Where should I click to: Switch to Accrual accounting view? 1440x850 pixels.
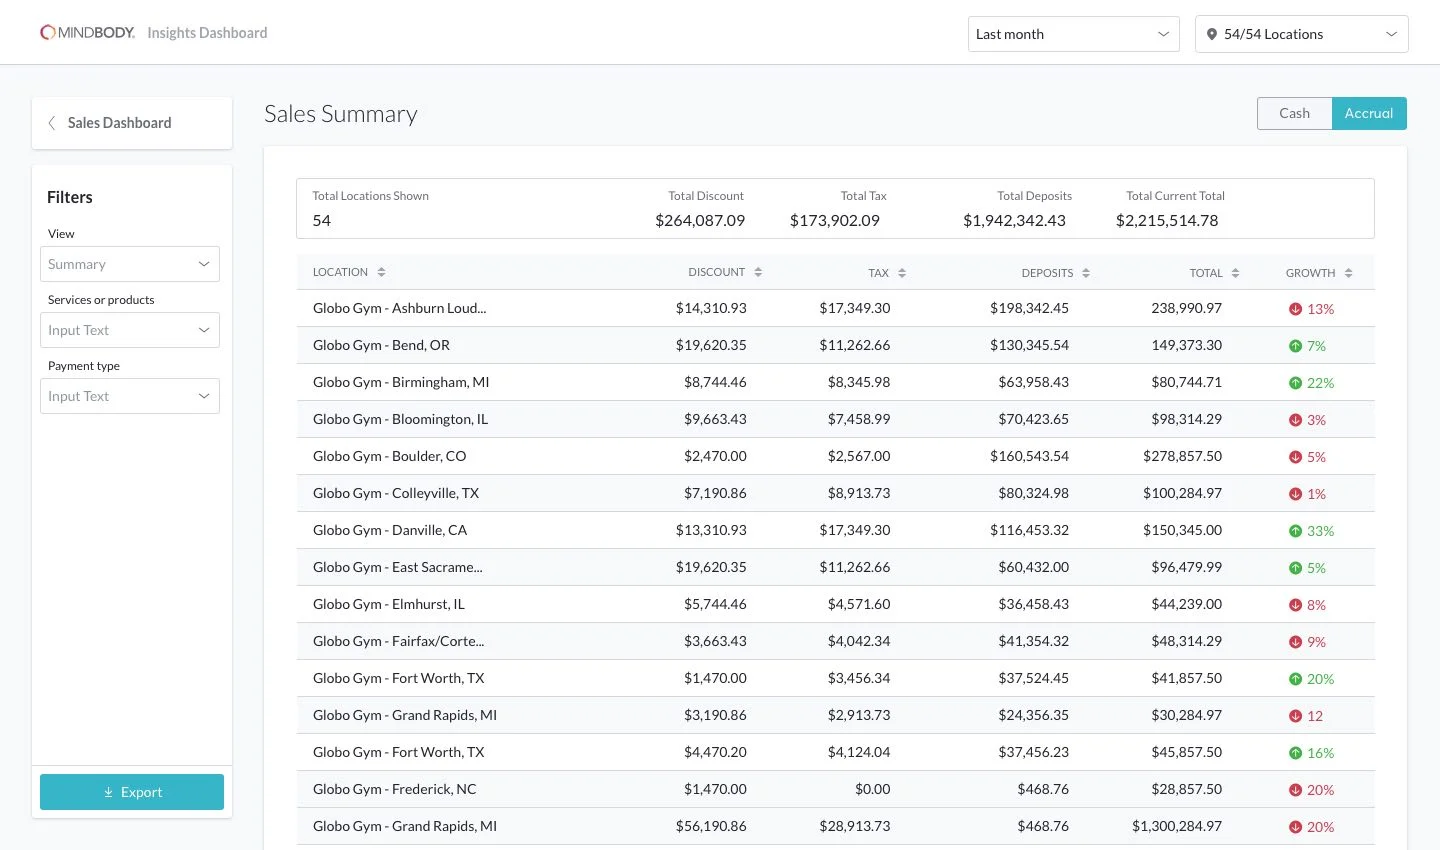1369,113
